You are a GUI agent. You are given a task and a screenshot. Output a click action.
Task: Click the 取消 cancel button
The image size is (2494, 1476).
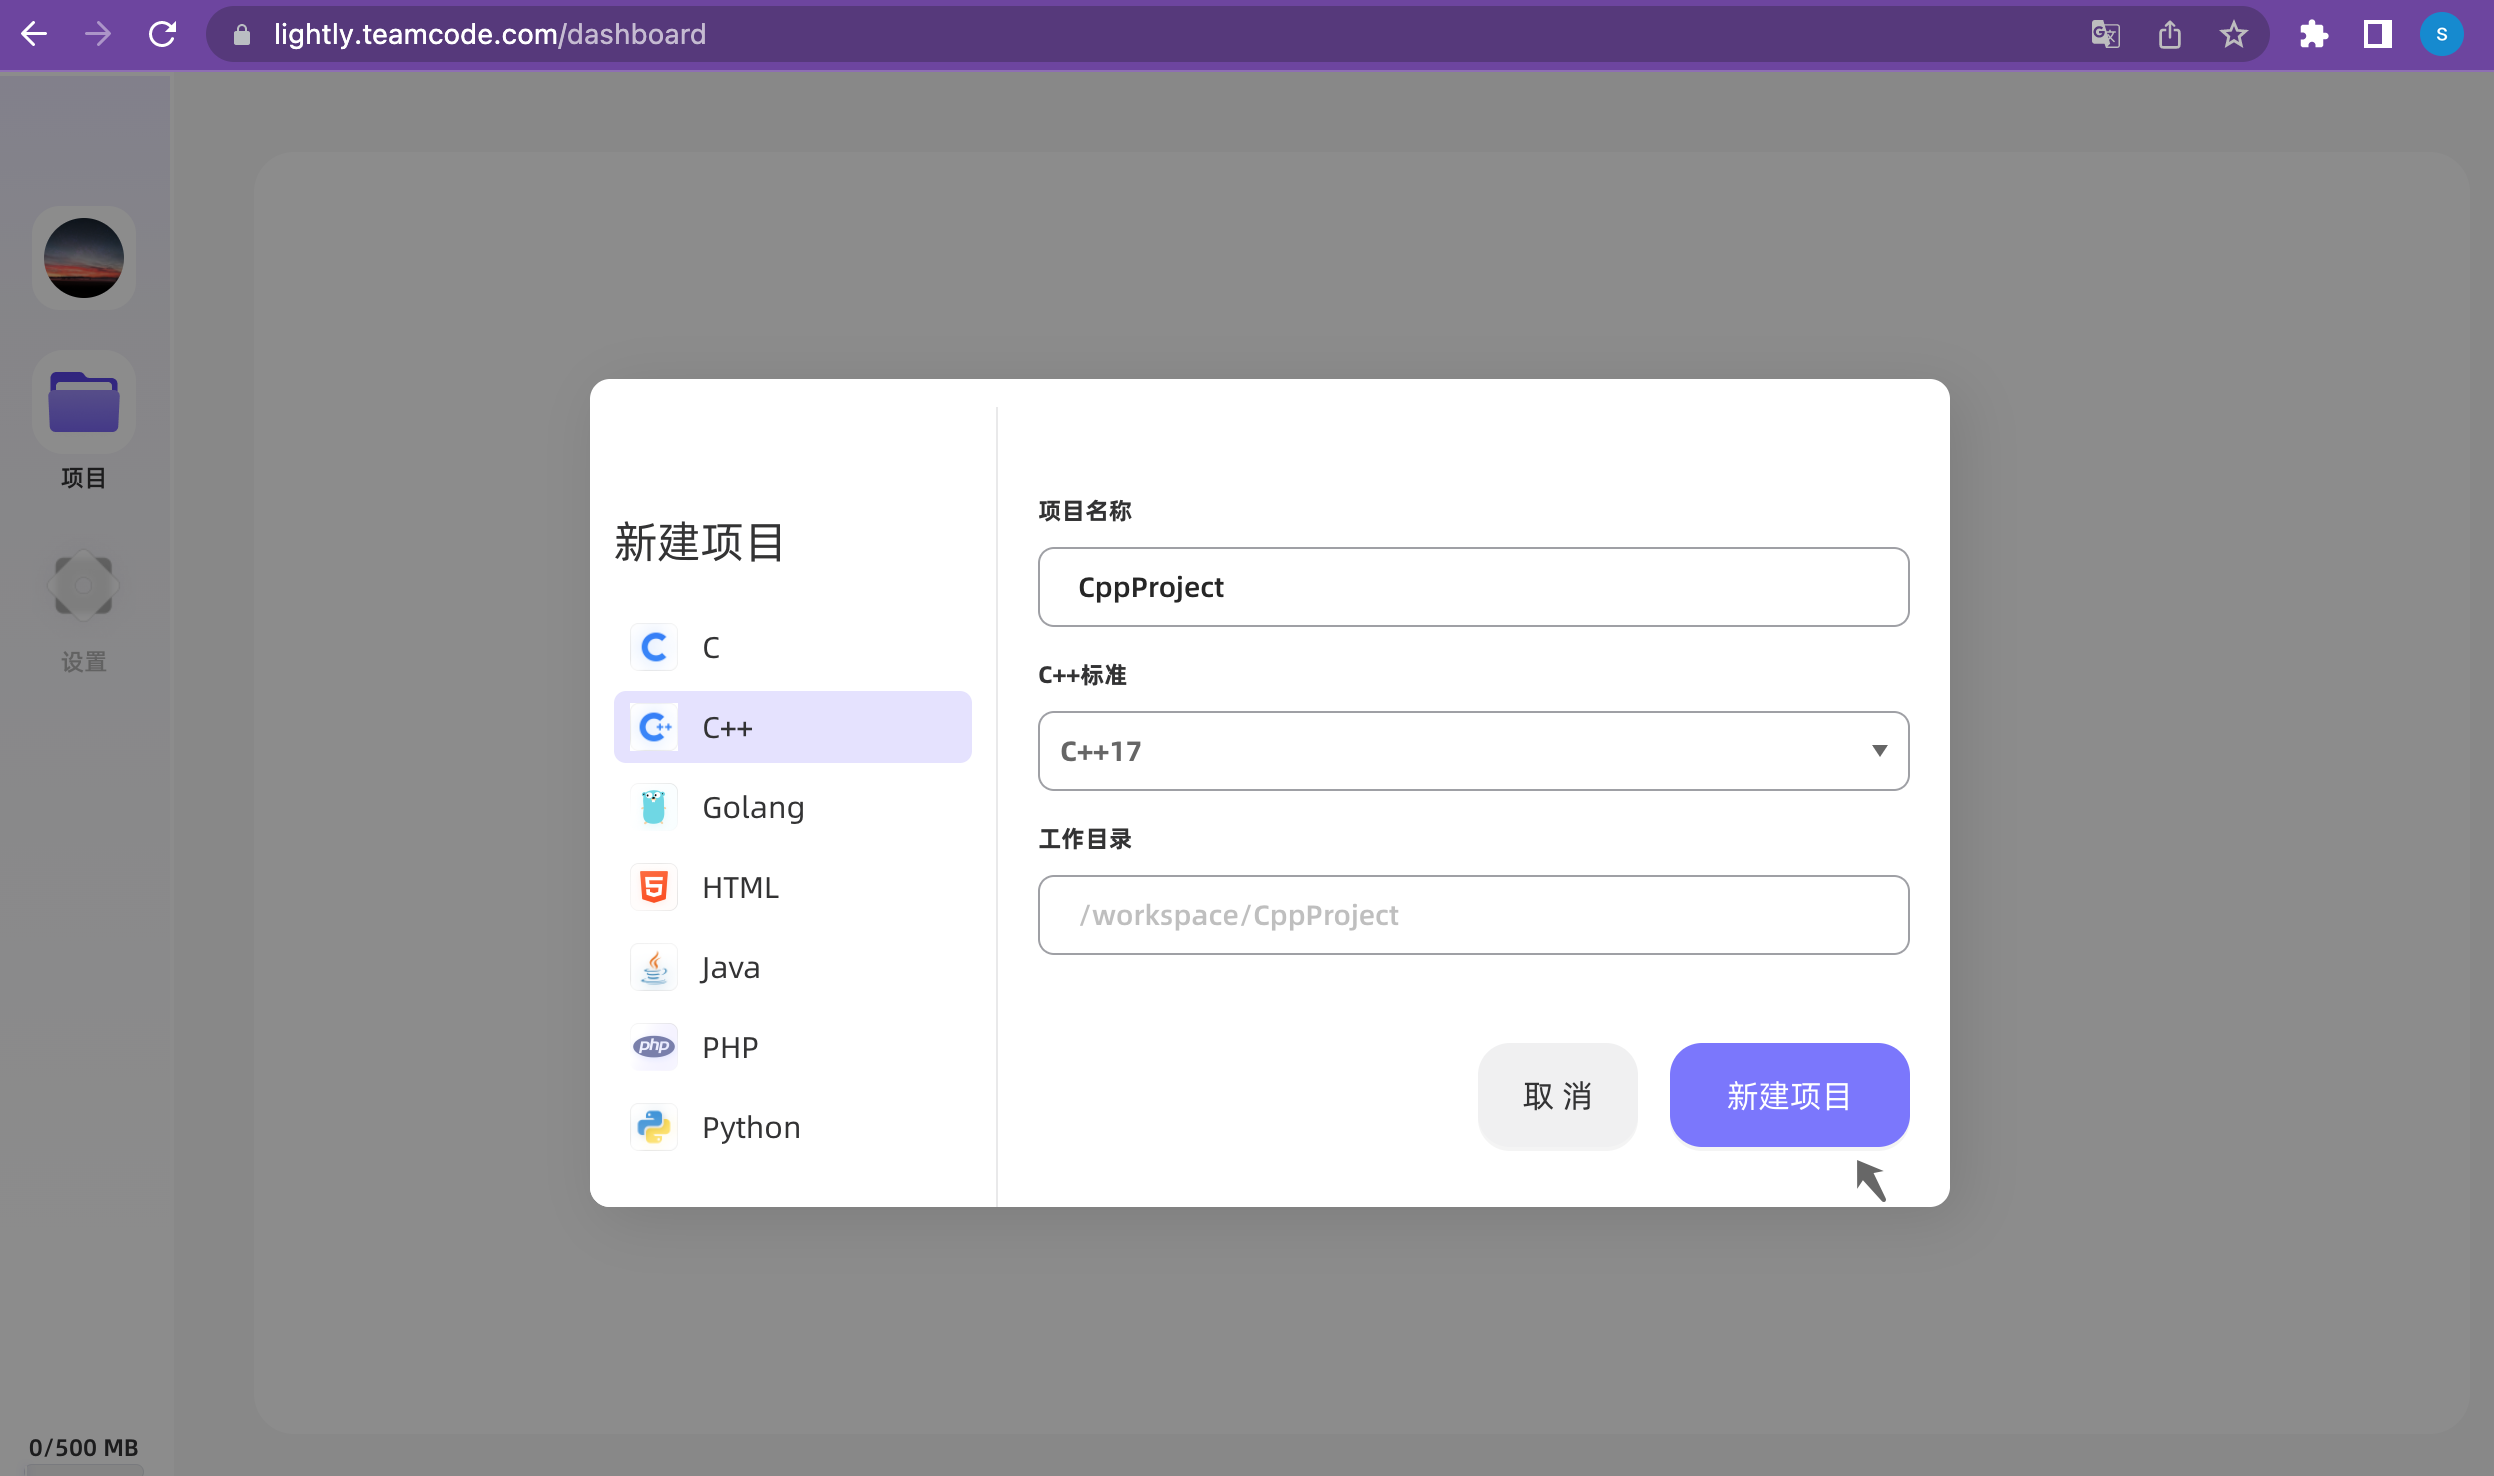pyautogui.click(x=1557, y=1096)
